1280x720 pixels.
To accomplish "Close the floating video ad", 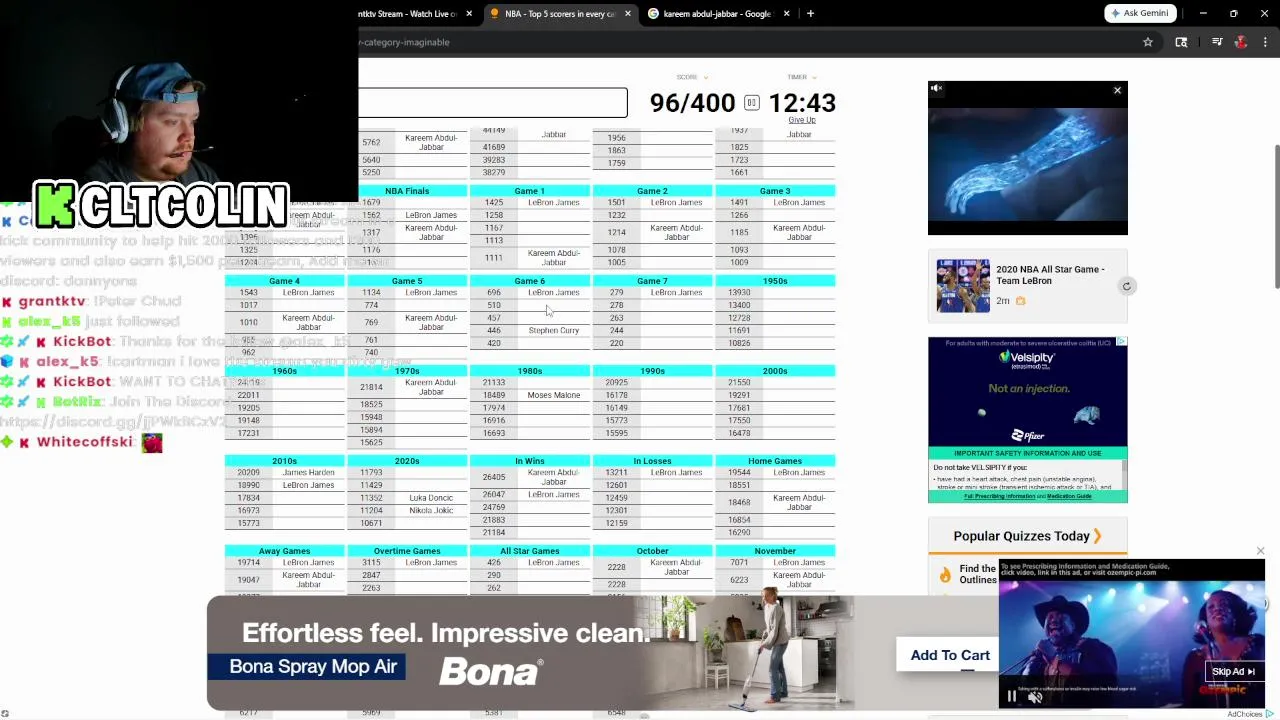I will 1260,551.
